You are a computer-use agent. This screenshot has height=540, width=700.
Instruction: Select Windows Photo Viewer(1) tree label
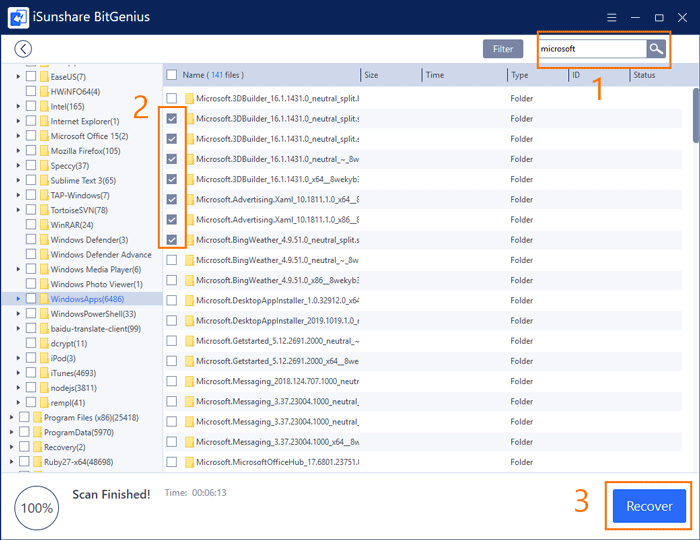(96, 284)
